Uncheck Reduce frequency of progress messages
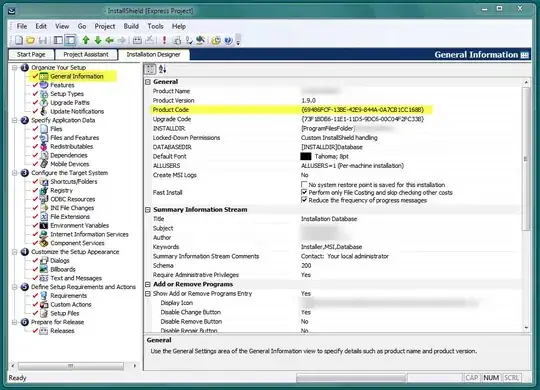540x390 pixels. 304,200
